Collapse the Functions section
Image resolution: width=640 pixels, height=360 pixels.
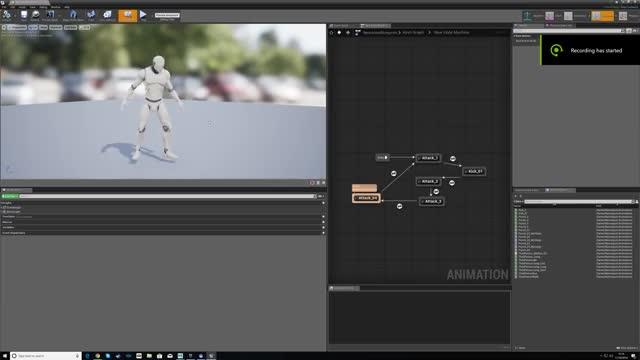click(x=8, y=217)
